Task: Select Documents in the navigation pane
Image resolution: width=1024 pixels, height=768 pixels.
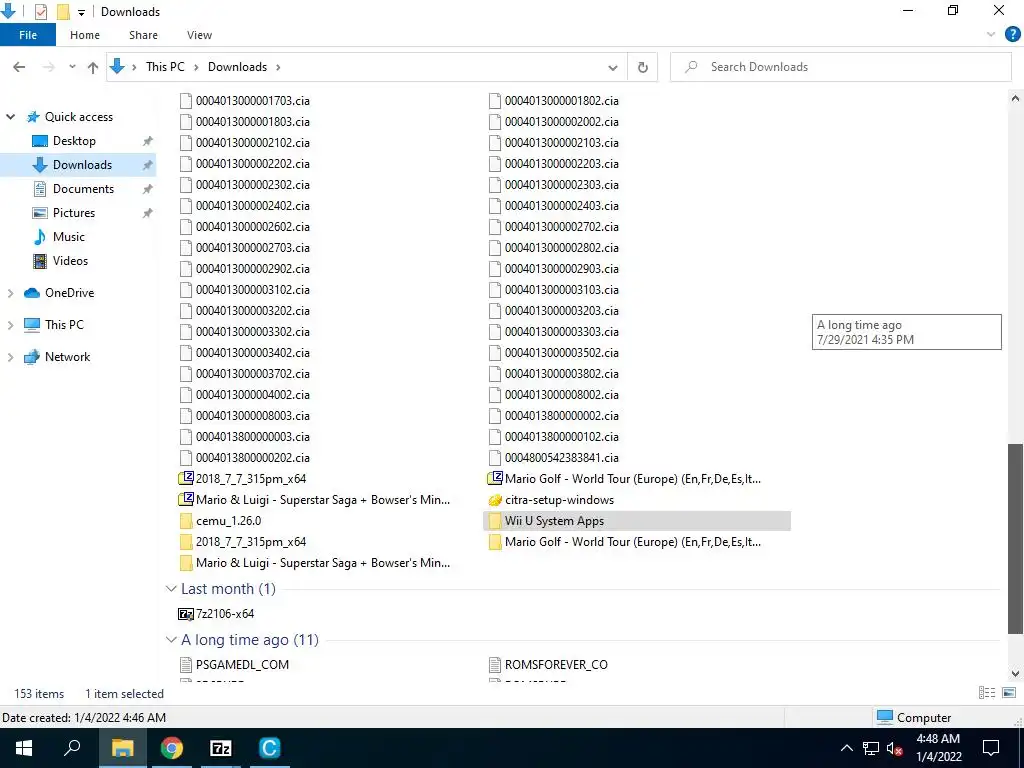Action: [x=83, y=189]
